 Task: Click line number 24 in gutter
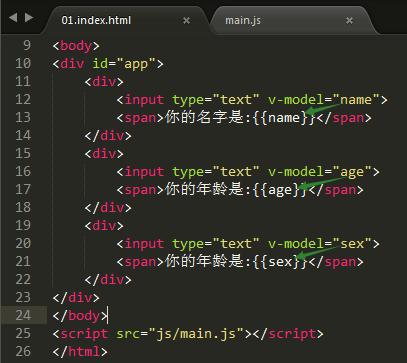pyautogui.click(x=23, y=315)
